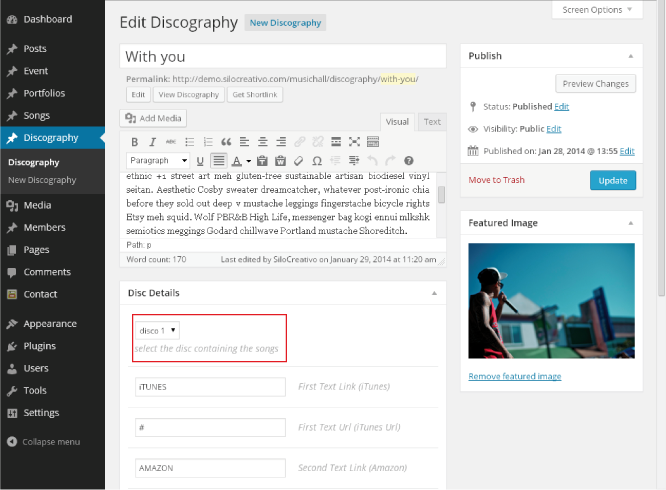Click Paste from Word icon

coord(280,161)
